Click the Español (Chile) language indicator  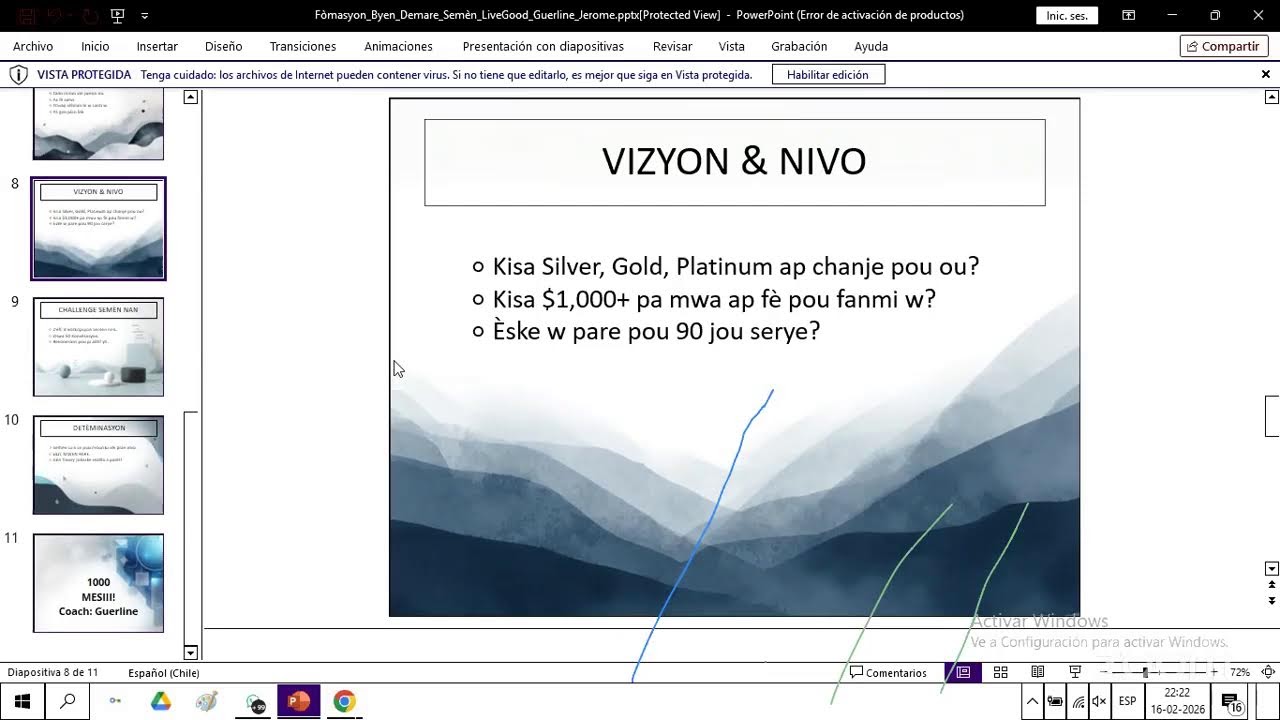click(164, 673)
